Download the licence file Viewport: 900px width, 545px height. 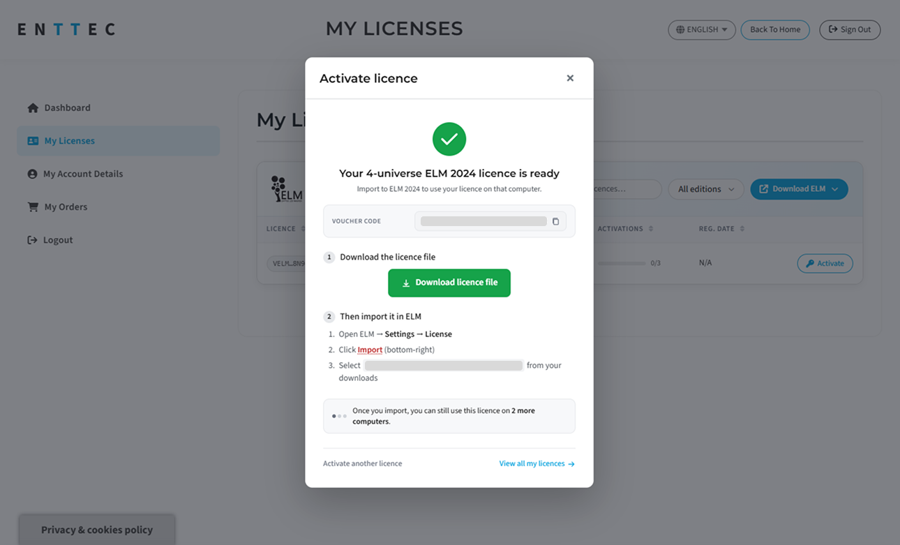[x=449, y=283]
